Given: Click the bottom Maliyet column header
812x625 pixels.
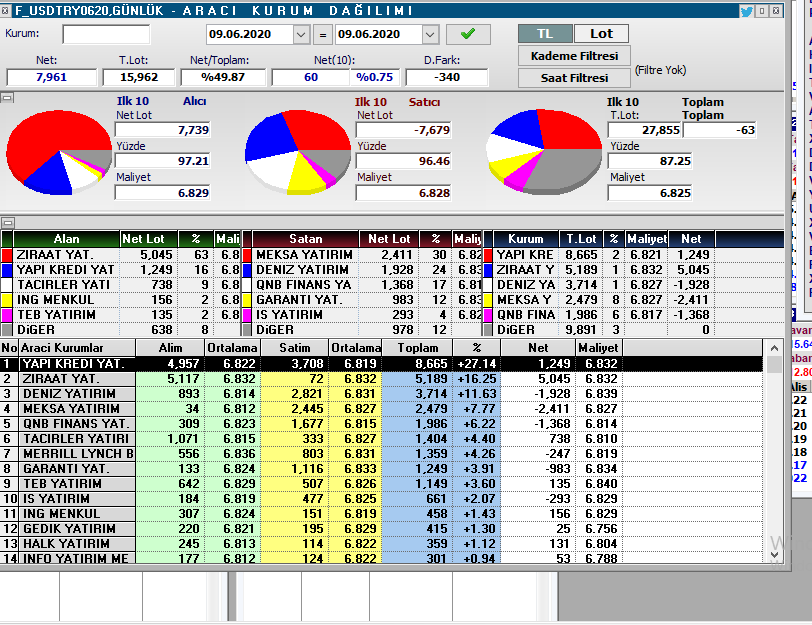Looking at the screenshot, I should coord(598,348).
